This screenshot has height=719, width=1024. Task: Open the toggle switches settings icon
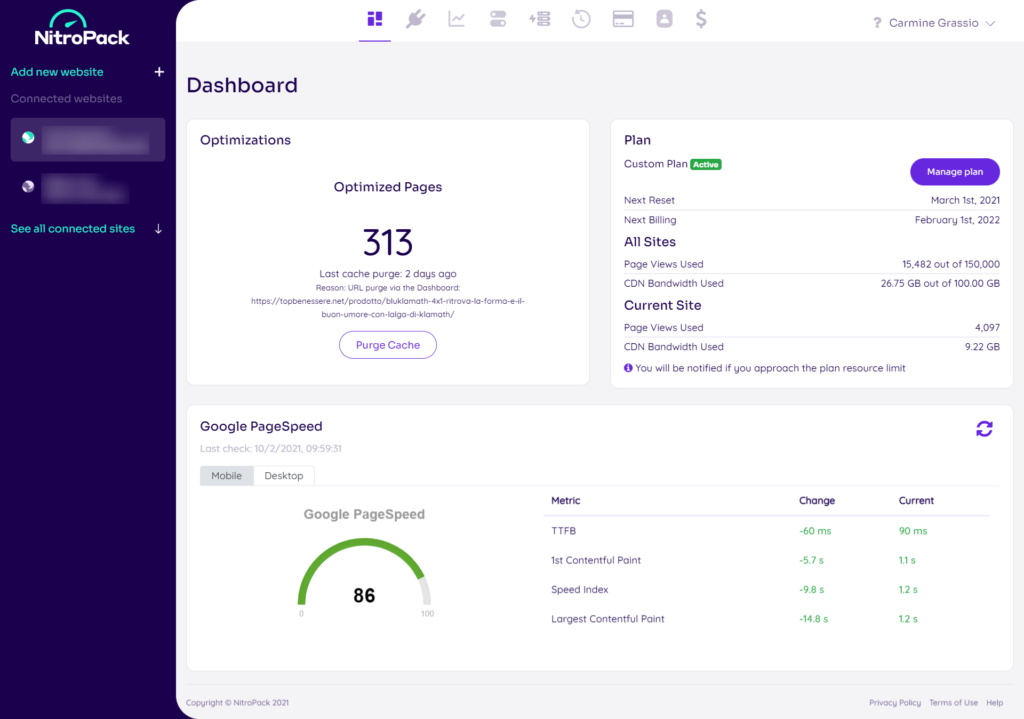498,19
